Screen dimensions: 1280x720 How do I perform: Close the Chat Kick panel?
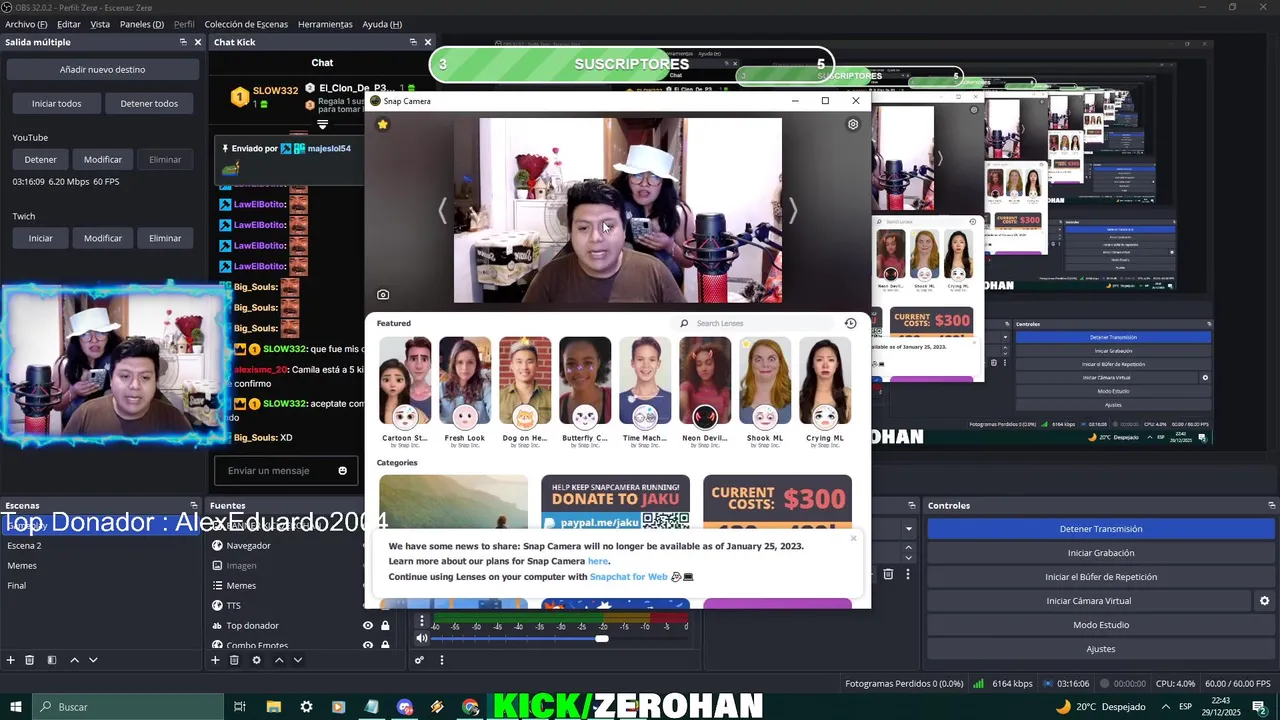pos(428,42)
